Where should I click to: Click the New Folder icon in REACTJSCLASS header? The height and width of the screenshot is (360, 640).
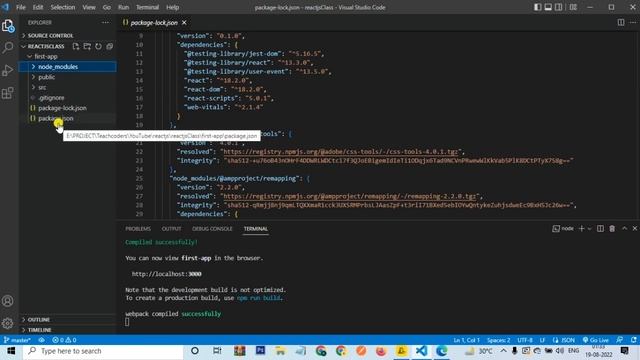87,46
